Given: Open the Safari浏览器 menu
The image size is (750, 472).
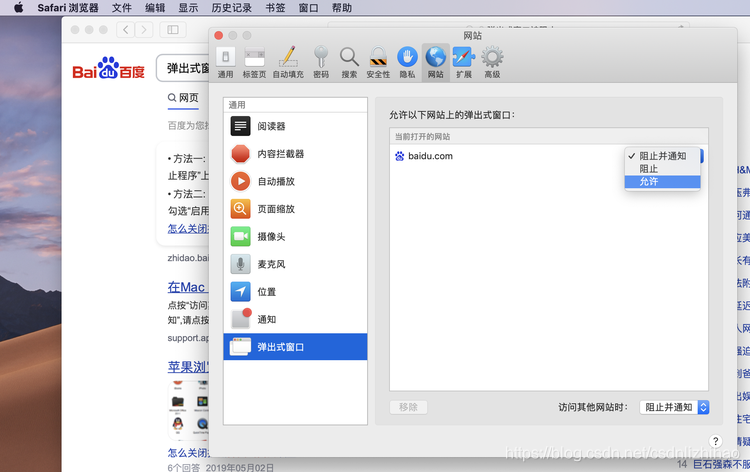Looking at the screenshot, I should (x=68, y=8).
